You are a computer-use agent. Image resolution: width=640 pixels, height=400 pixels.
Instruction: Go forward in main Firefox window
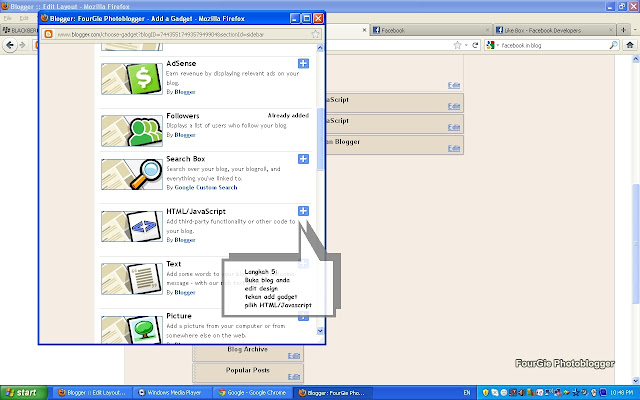[23, 45]
